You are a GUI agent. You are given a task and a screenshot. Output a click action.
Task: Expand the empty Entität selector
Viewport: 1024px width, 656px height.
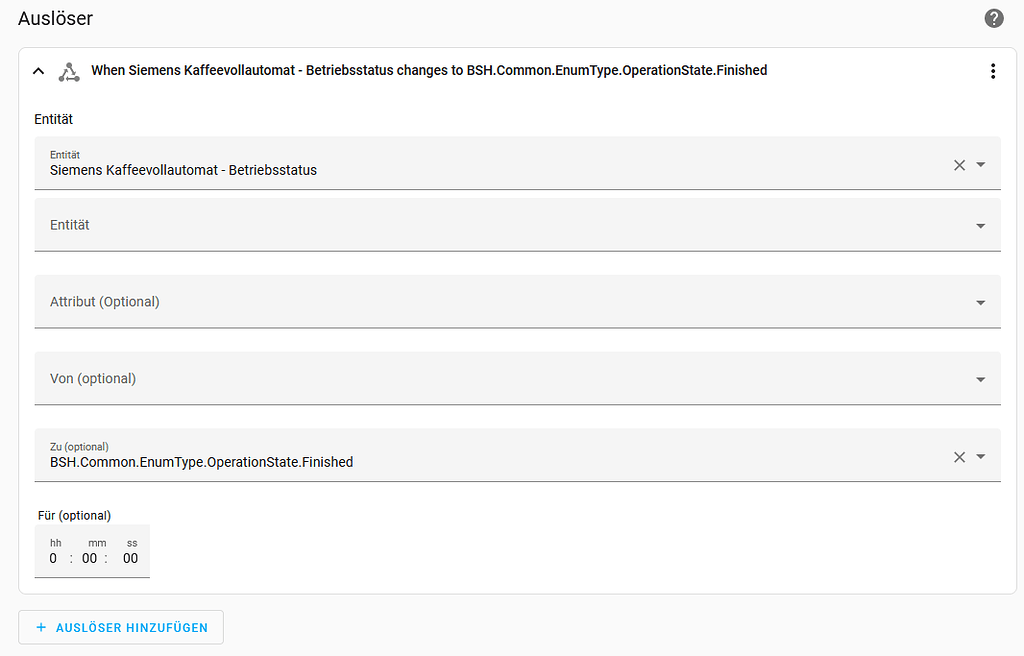tap(979, 225)
